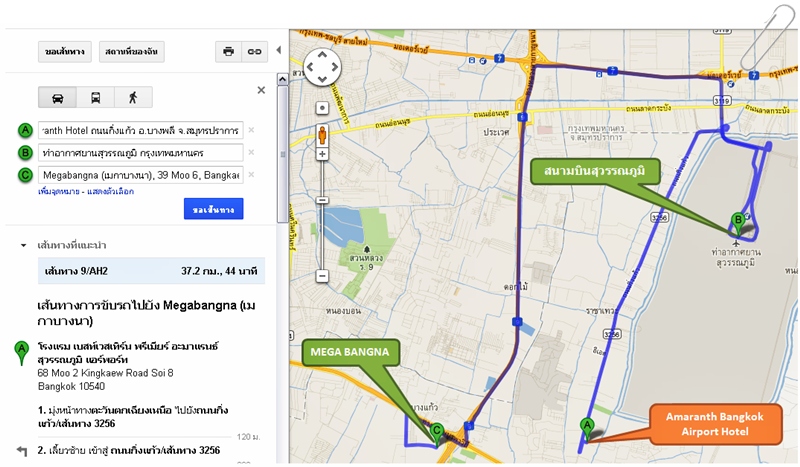Click the สถานที่ของฉัน button

[x=132, y=52]
